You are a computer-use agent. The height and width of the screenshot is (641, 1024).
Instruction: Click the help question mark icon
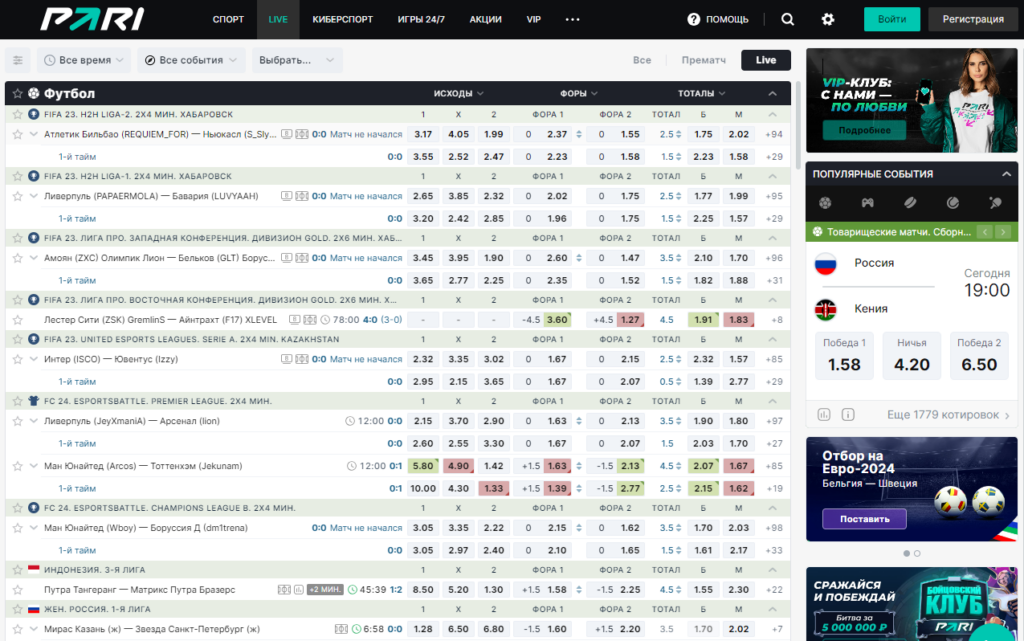click(694, 20)
